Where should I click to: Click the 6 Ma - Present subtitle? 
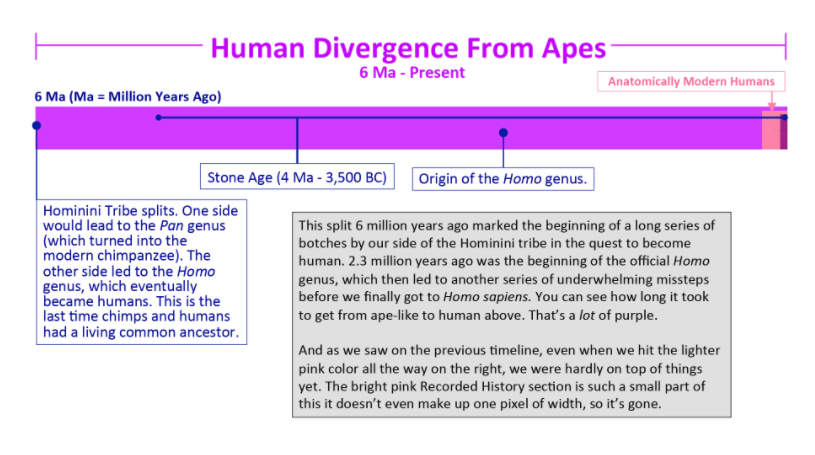tap(412, 72)
